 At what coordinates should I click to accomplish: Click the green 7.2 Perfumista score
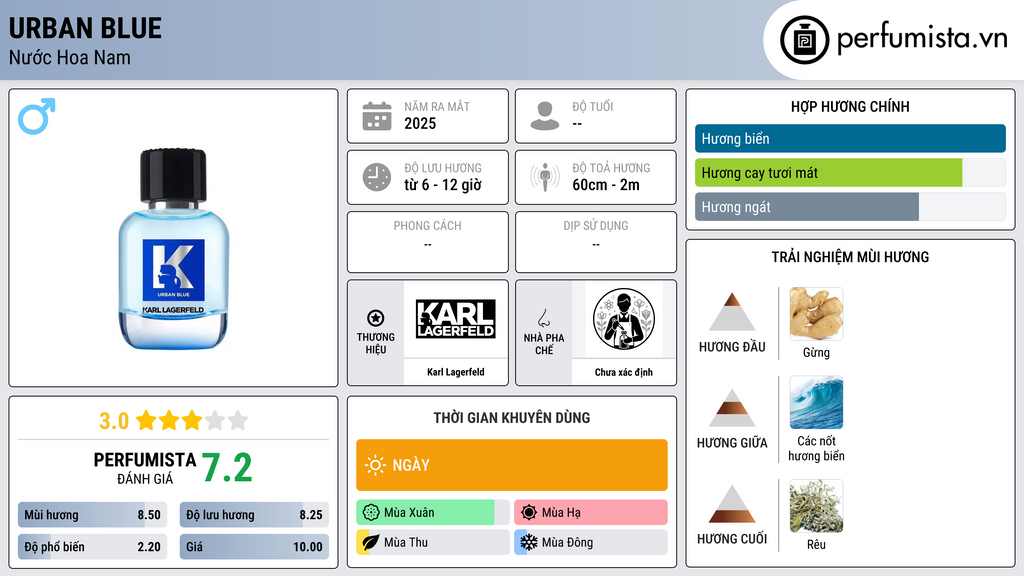[x=227, y=468]
